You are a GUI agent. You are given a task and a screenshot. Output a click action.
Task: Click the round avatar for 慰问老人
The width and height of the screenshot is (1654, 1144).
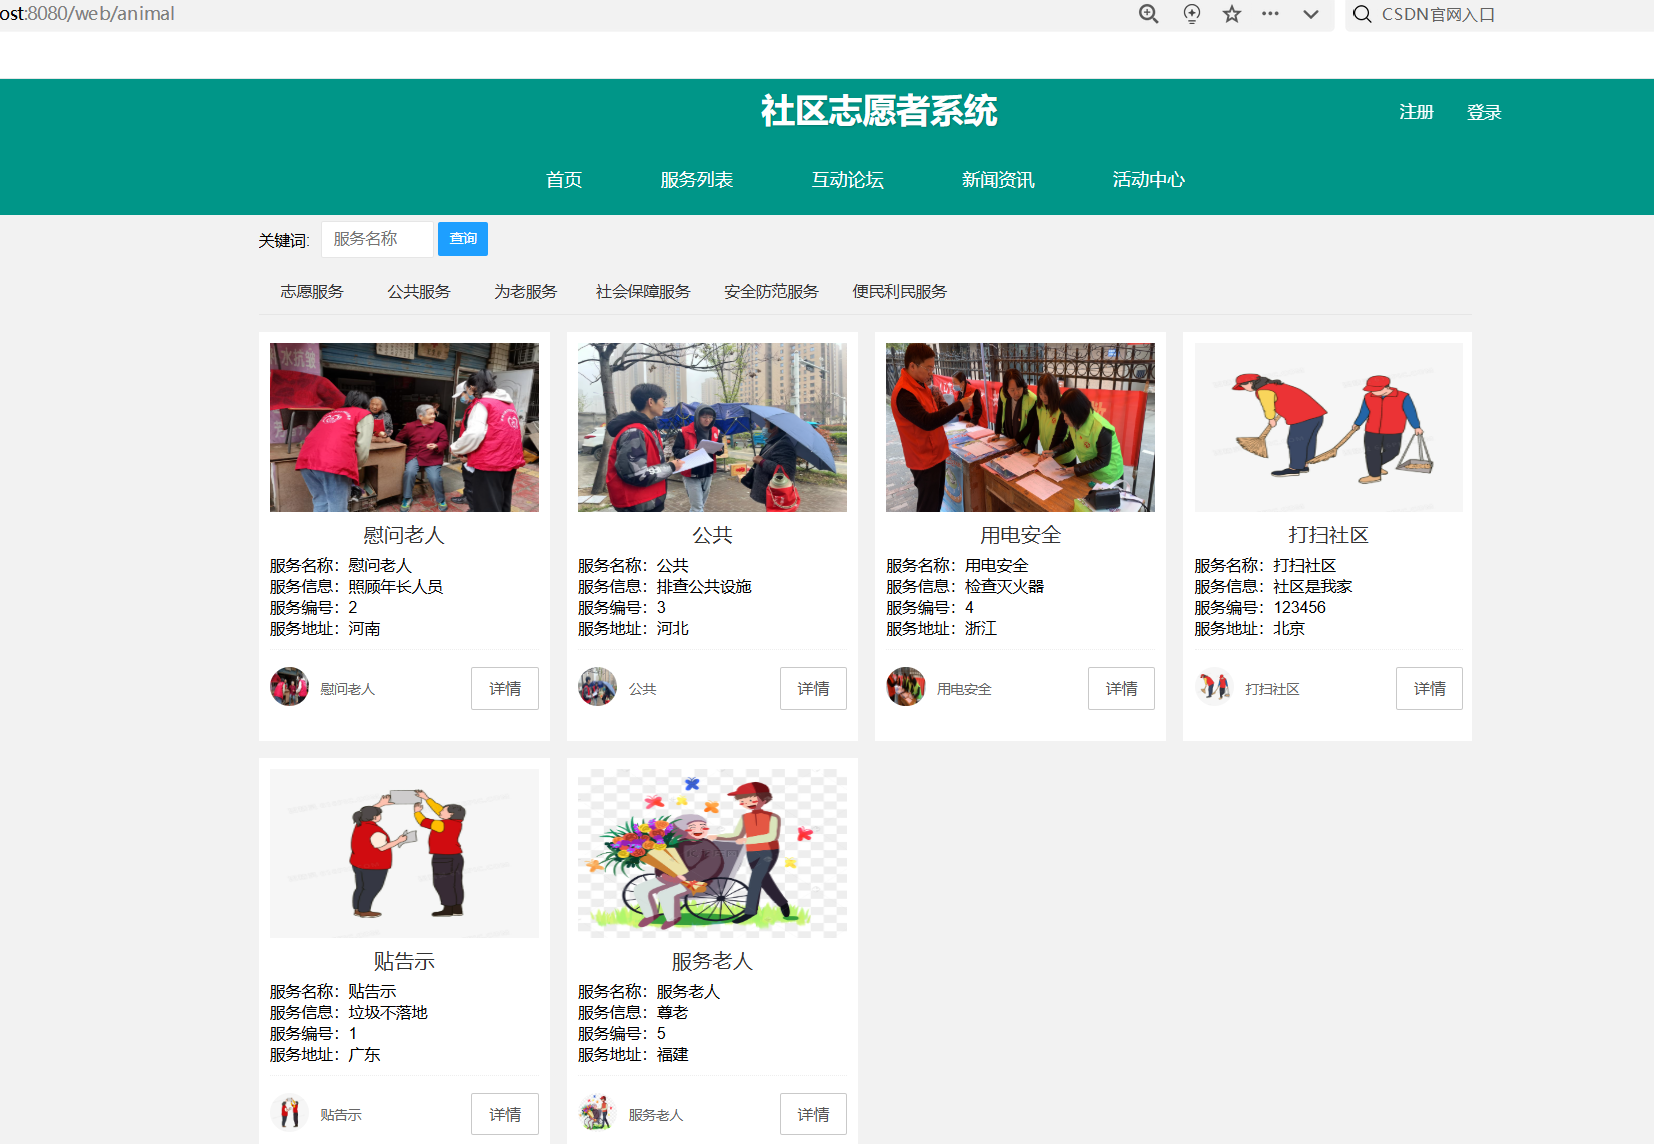[289, 687]
